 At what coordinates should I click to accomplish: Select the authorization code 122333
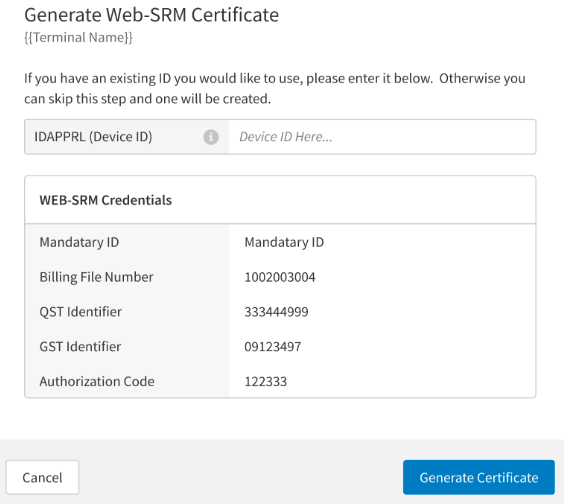266,382
